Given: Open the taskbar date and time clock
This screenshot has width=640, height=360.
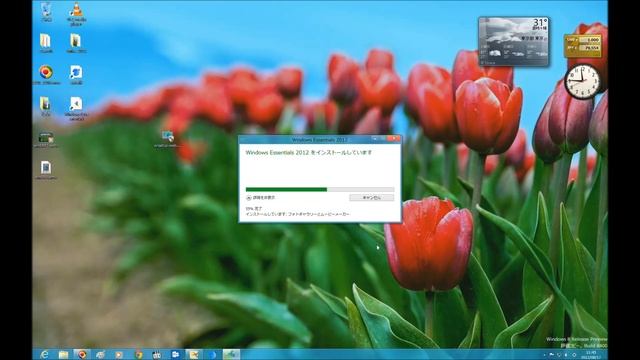Looking at the screenshot, I should click(x=591, y=354).
